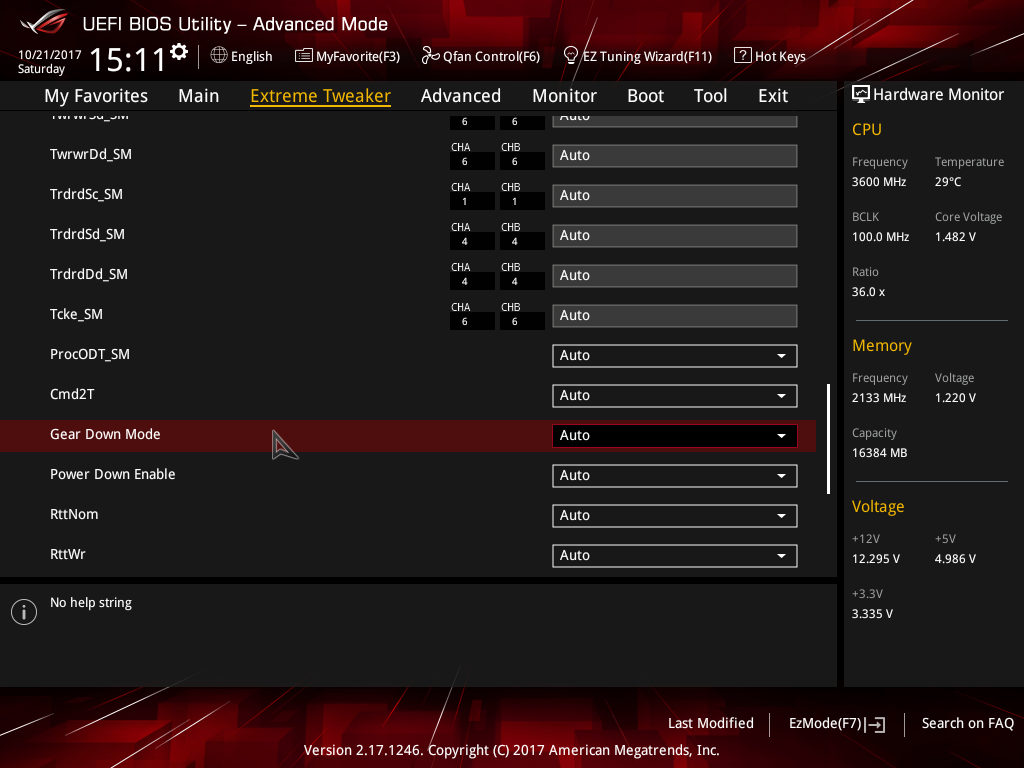The height and width of the screenshot is (768, 1024).
Task: Click the Qfan Control fan icon
Action: pos(430,56)
